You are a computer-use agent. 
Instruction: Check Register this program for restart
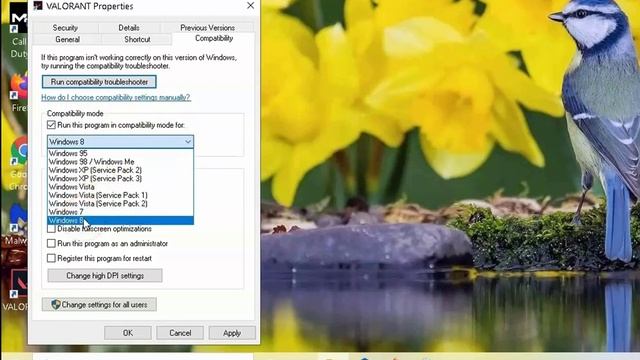[51, 258]
